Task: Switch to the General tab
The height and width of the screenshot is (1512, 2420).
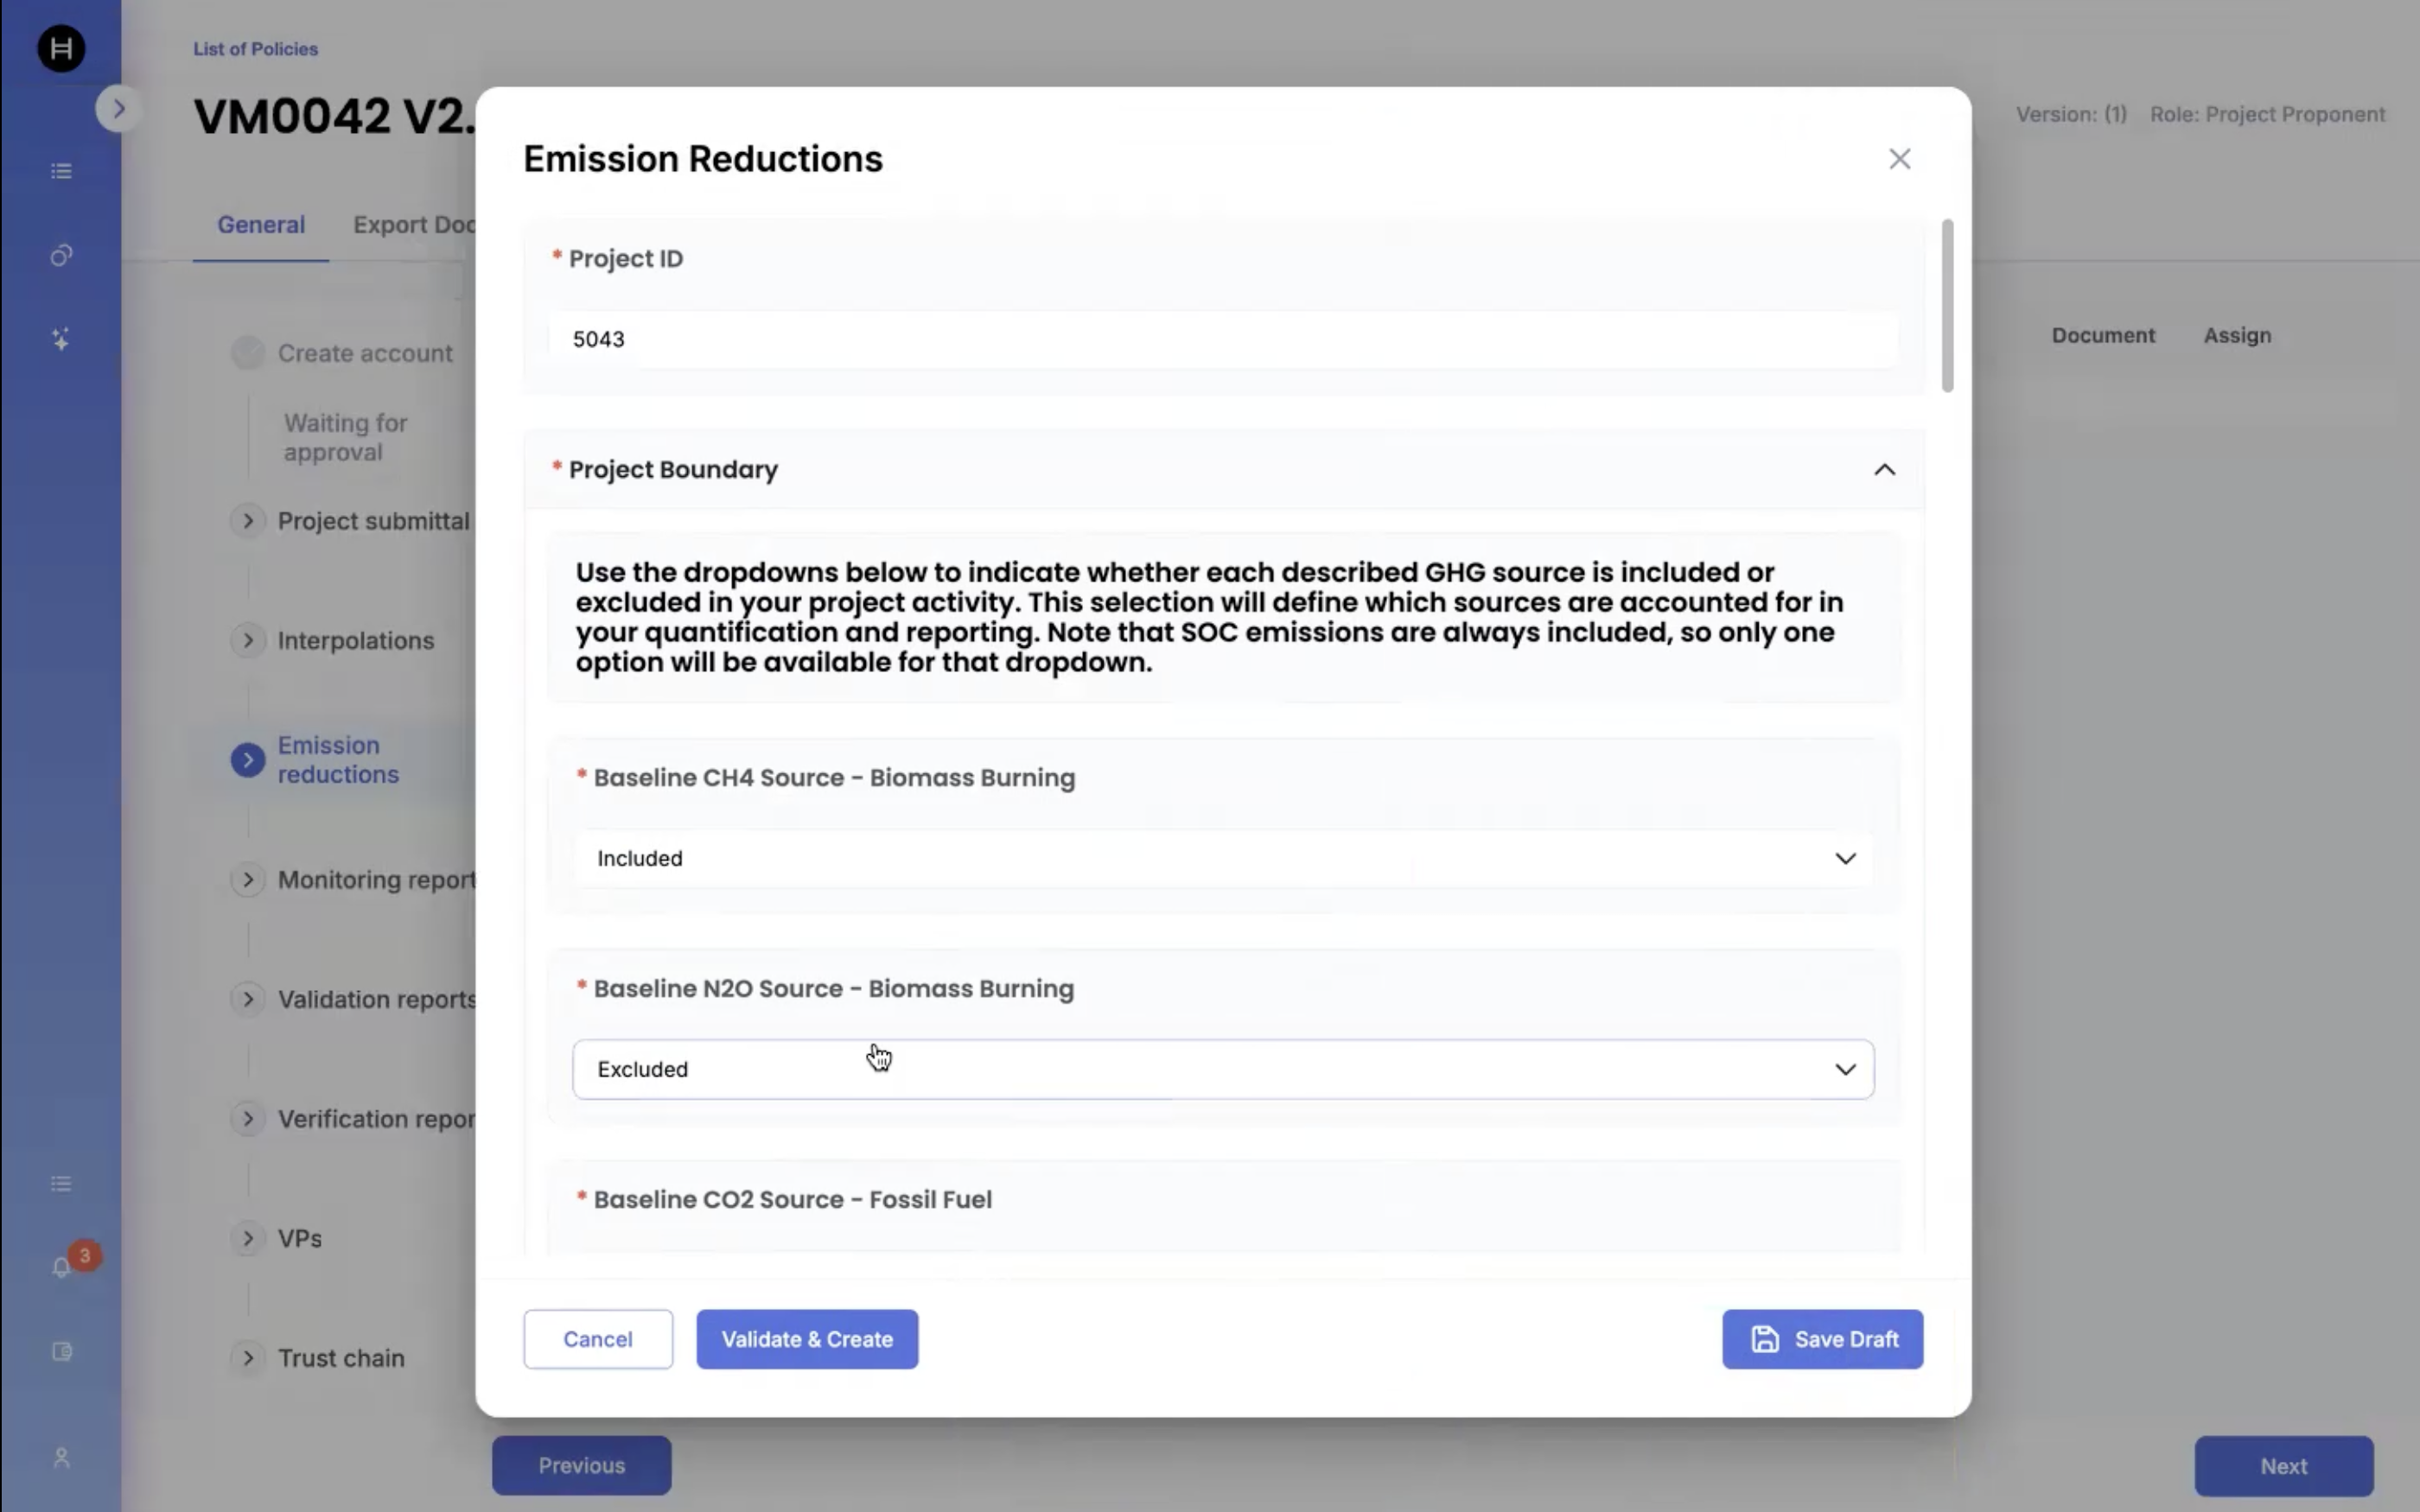Action: [261, 225]
